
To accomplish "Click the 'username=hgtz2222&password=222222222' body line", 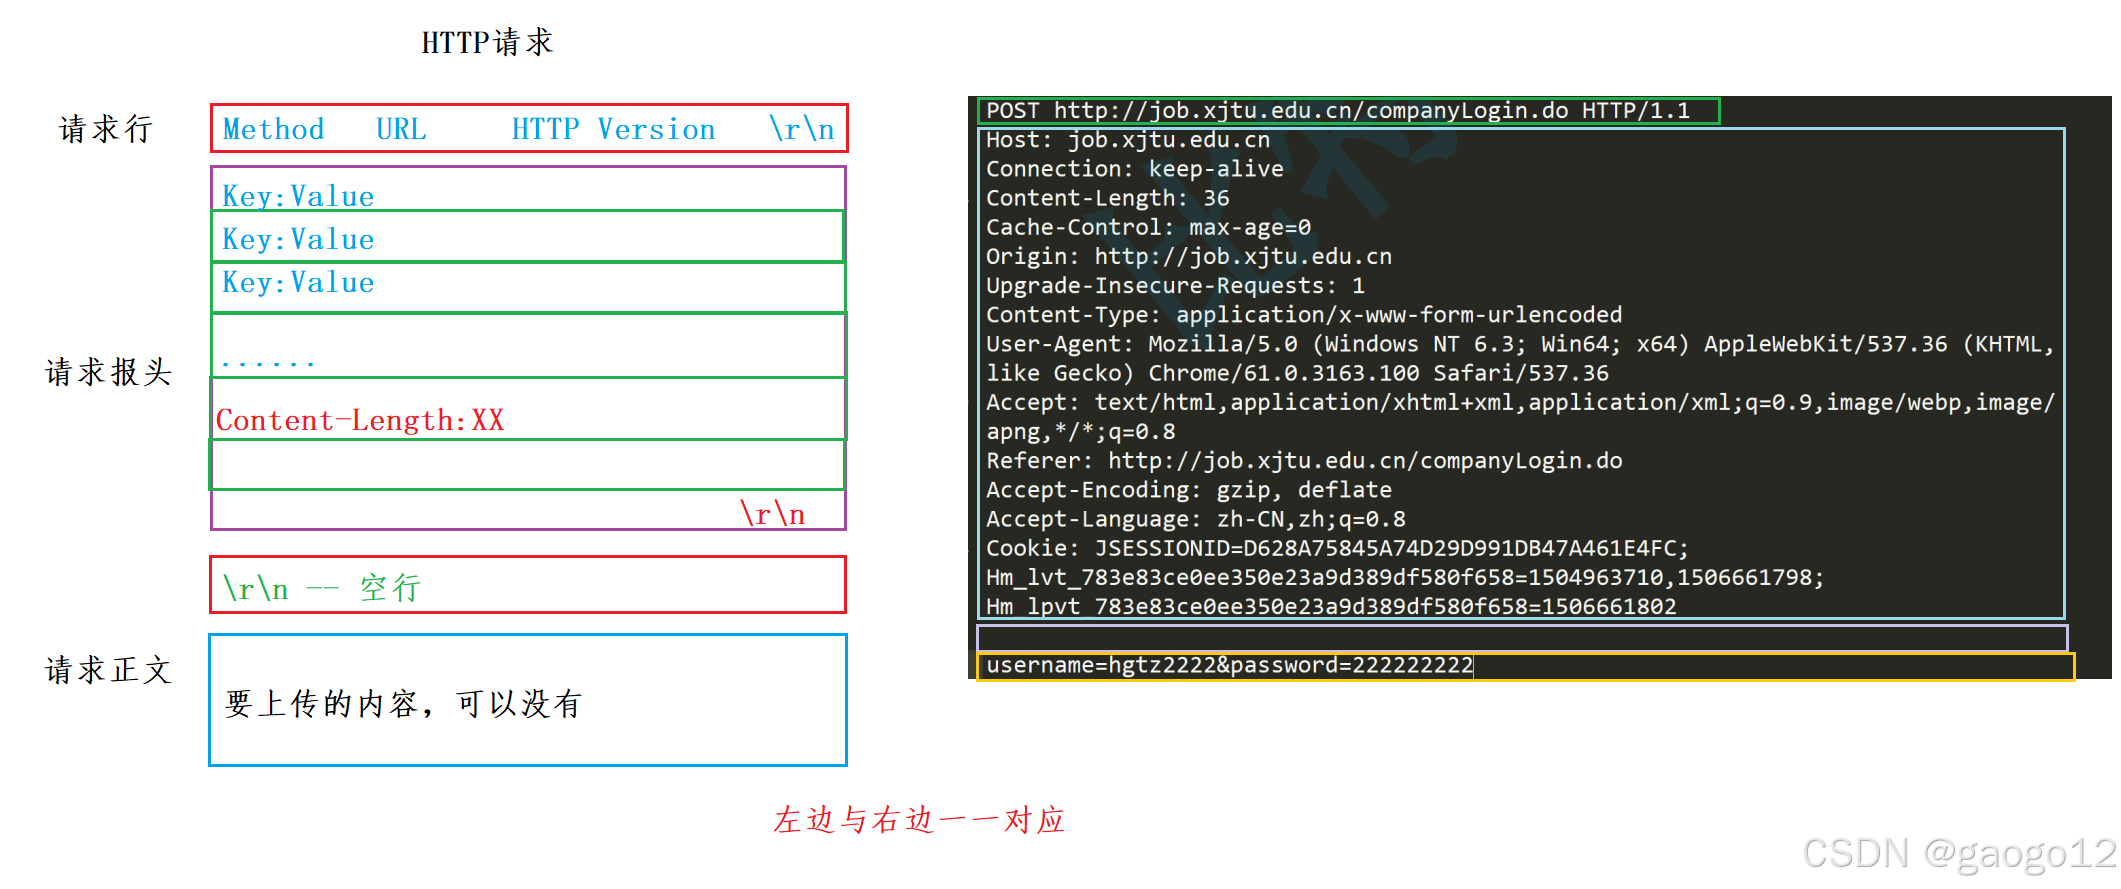I will tap(1230, 665).
